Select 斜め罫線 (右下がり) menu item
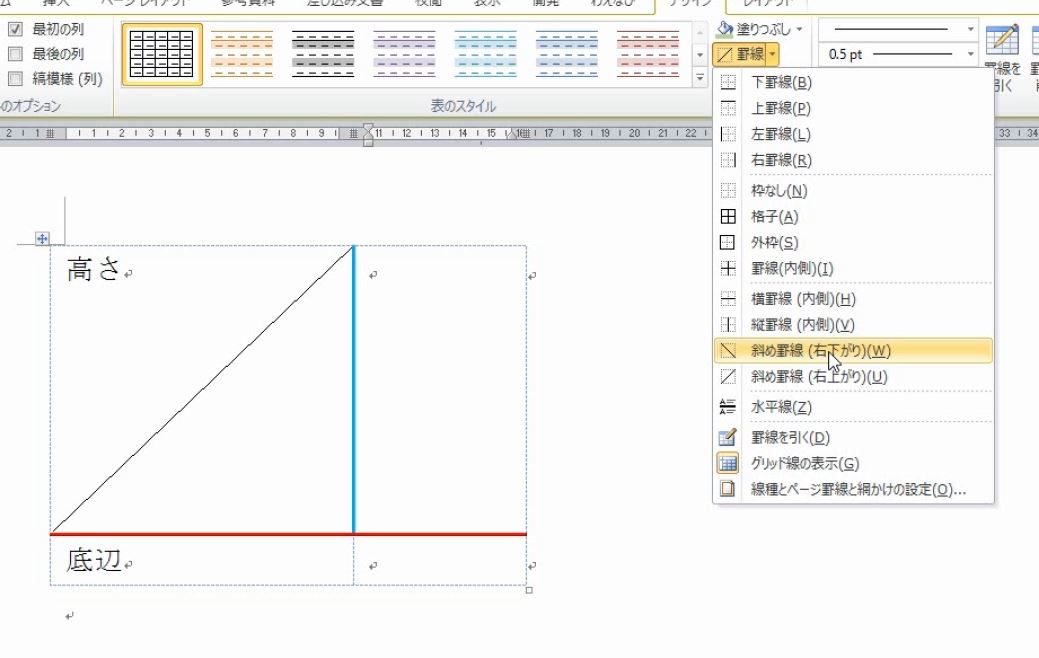Screen dimensions: 1039x658 pyautogui.click(x=820, y=351)
